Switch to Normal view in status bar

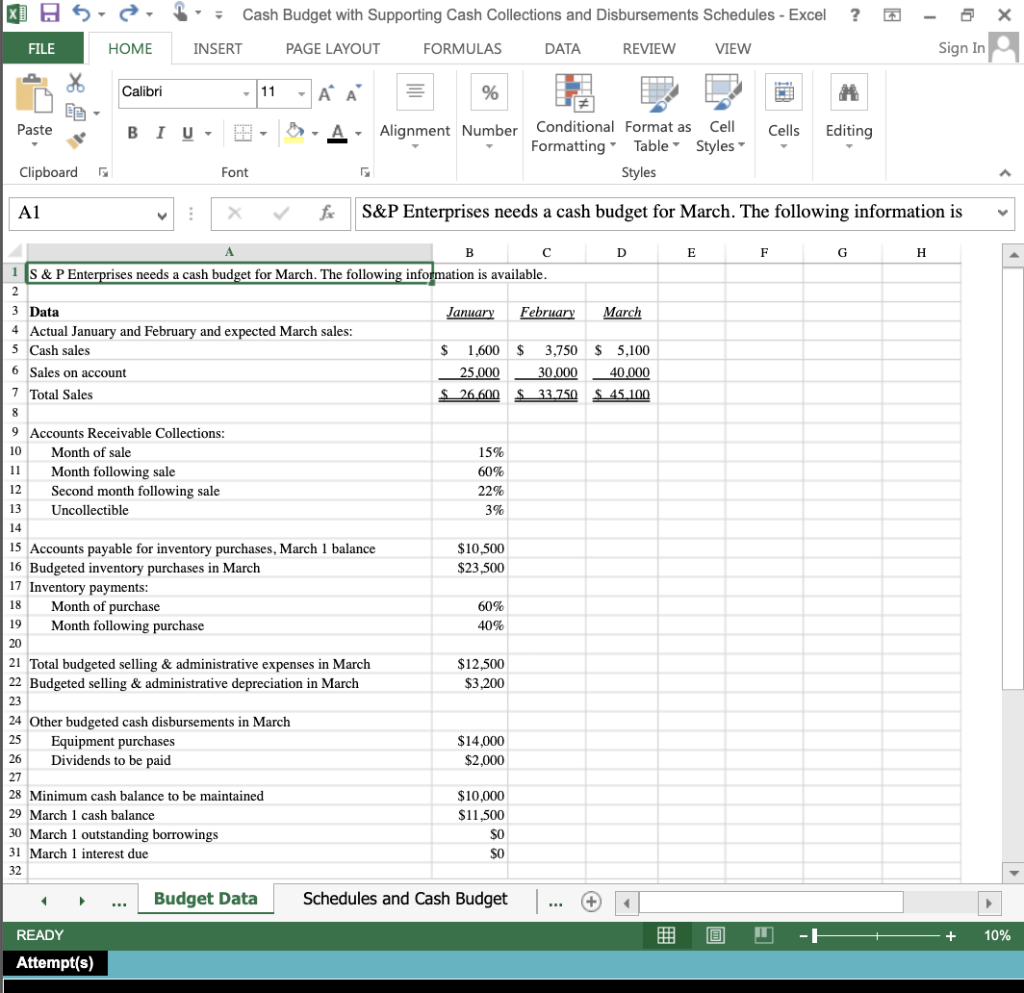(665, 936)
